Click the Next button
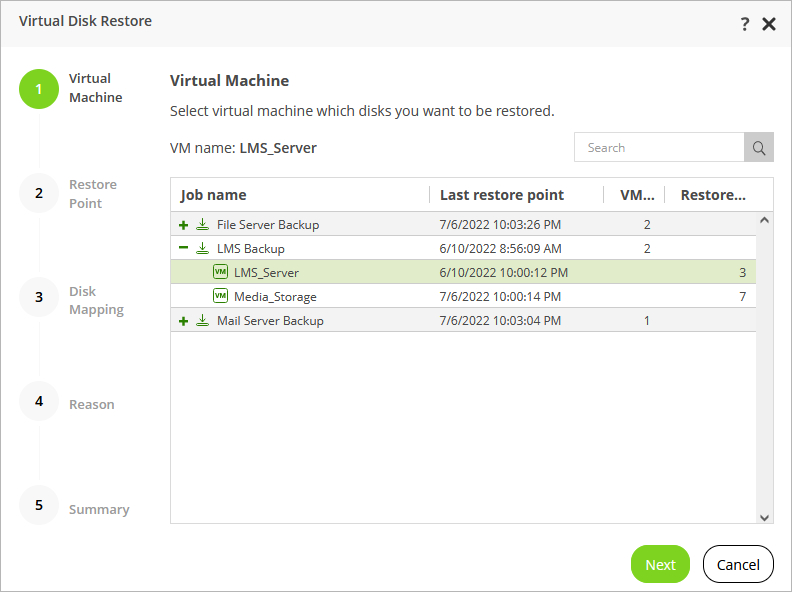This screenshot has height=592, width=792. click(x=660, y=564)
